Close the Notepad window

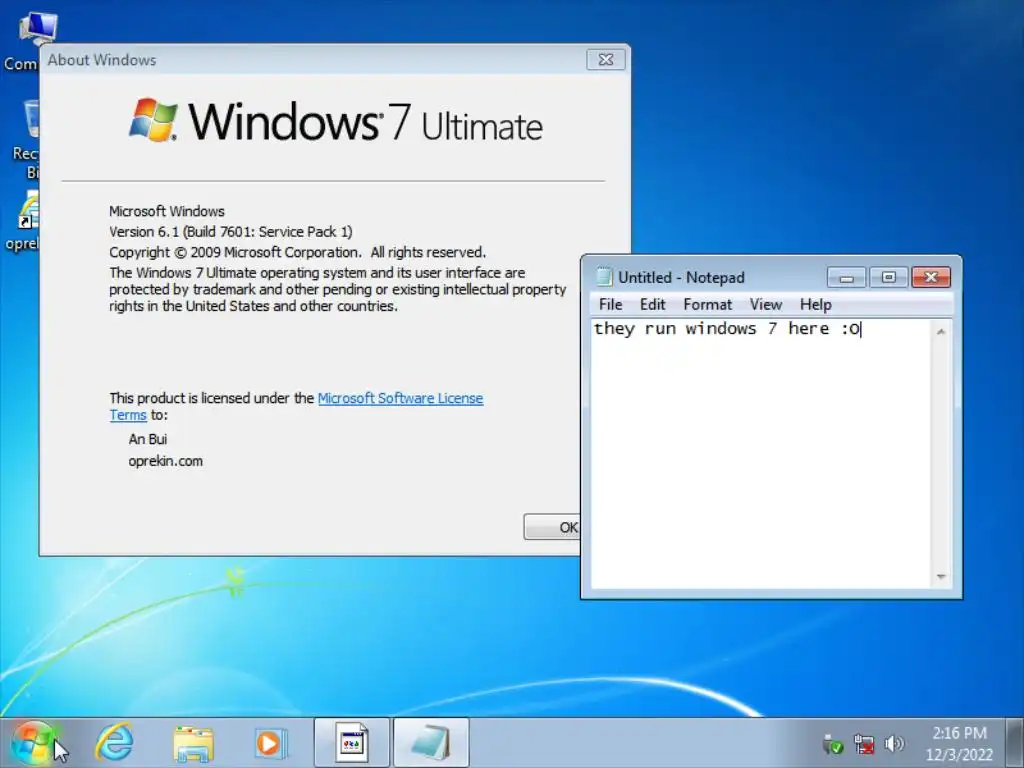(931, 278)
